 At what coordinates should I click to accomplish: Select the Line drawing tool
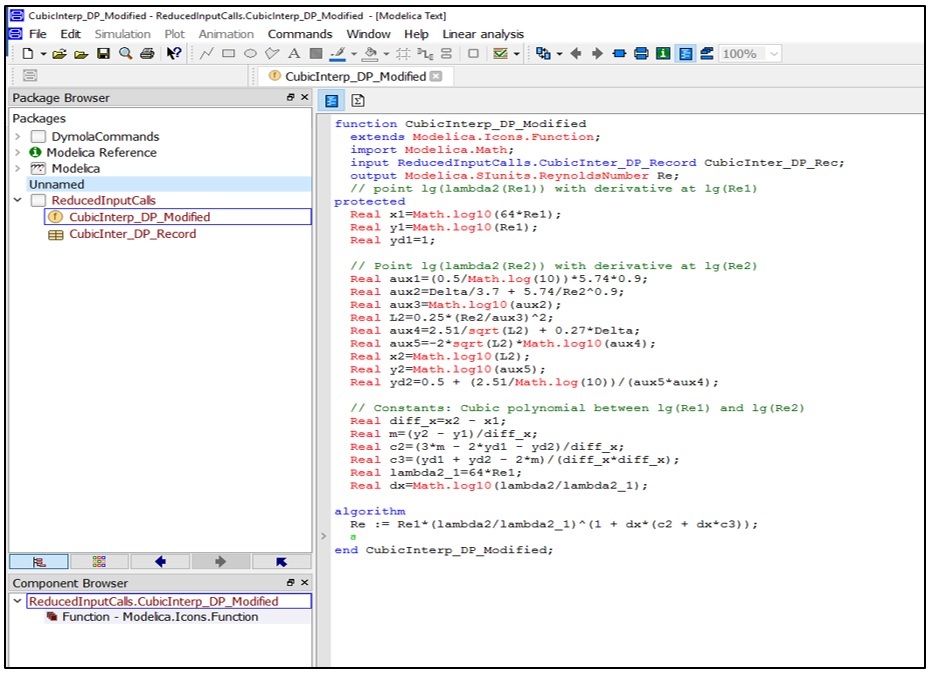click(206, 54)
